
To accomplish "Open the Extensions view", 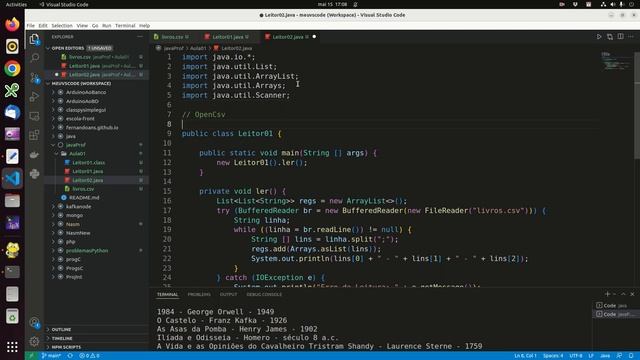I will click(34, 135).
